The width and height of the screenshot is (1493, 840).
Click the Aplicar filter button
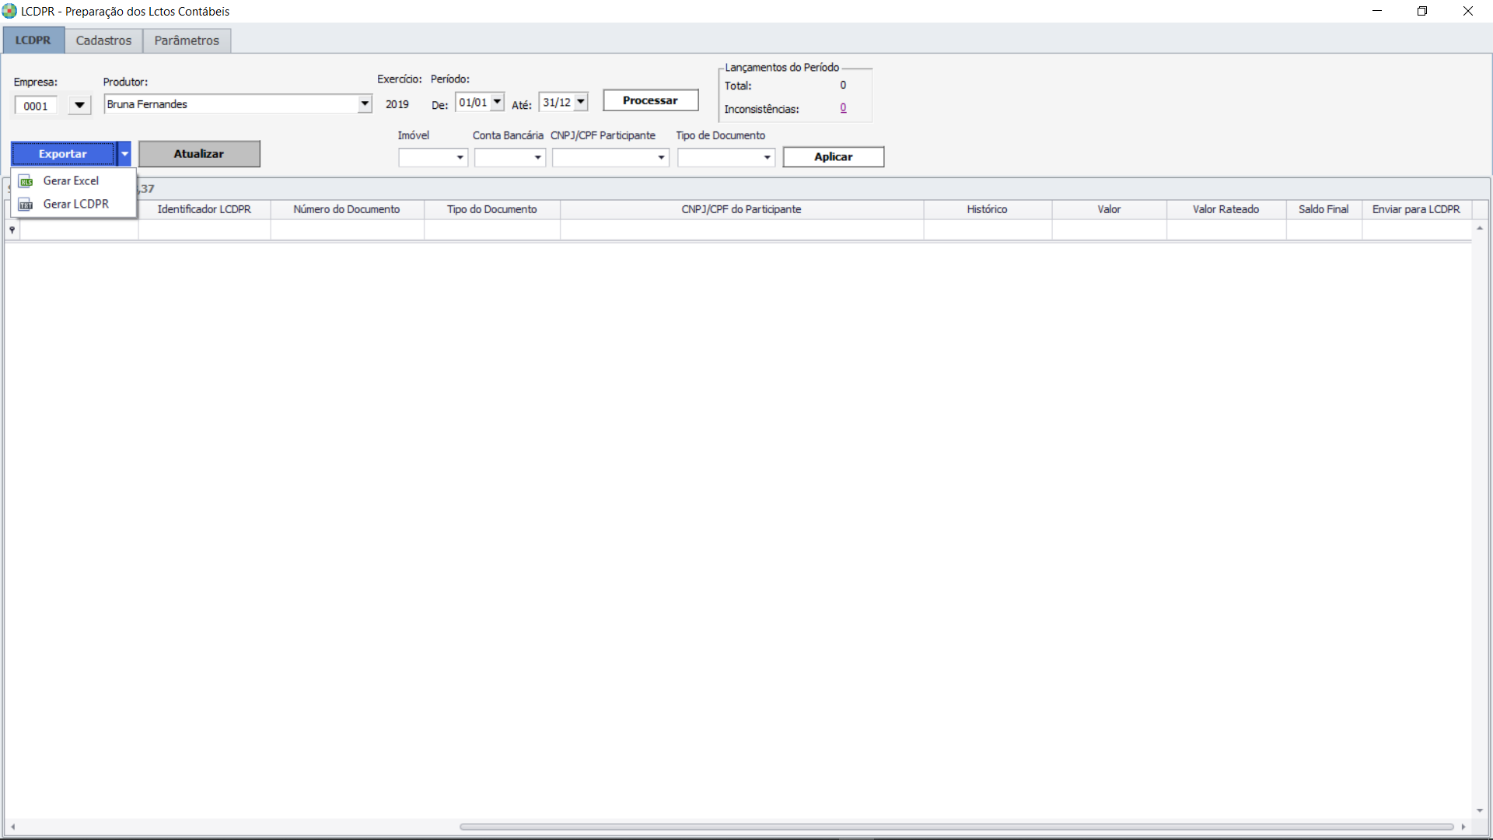coord(833,157)
